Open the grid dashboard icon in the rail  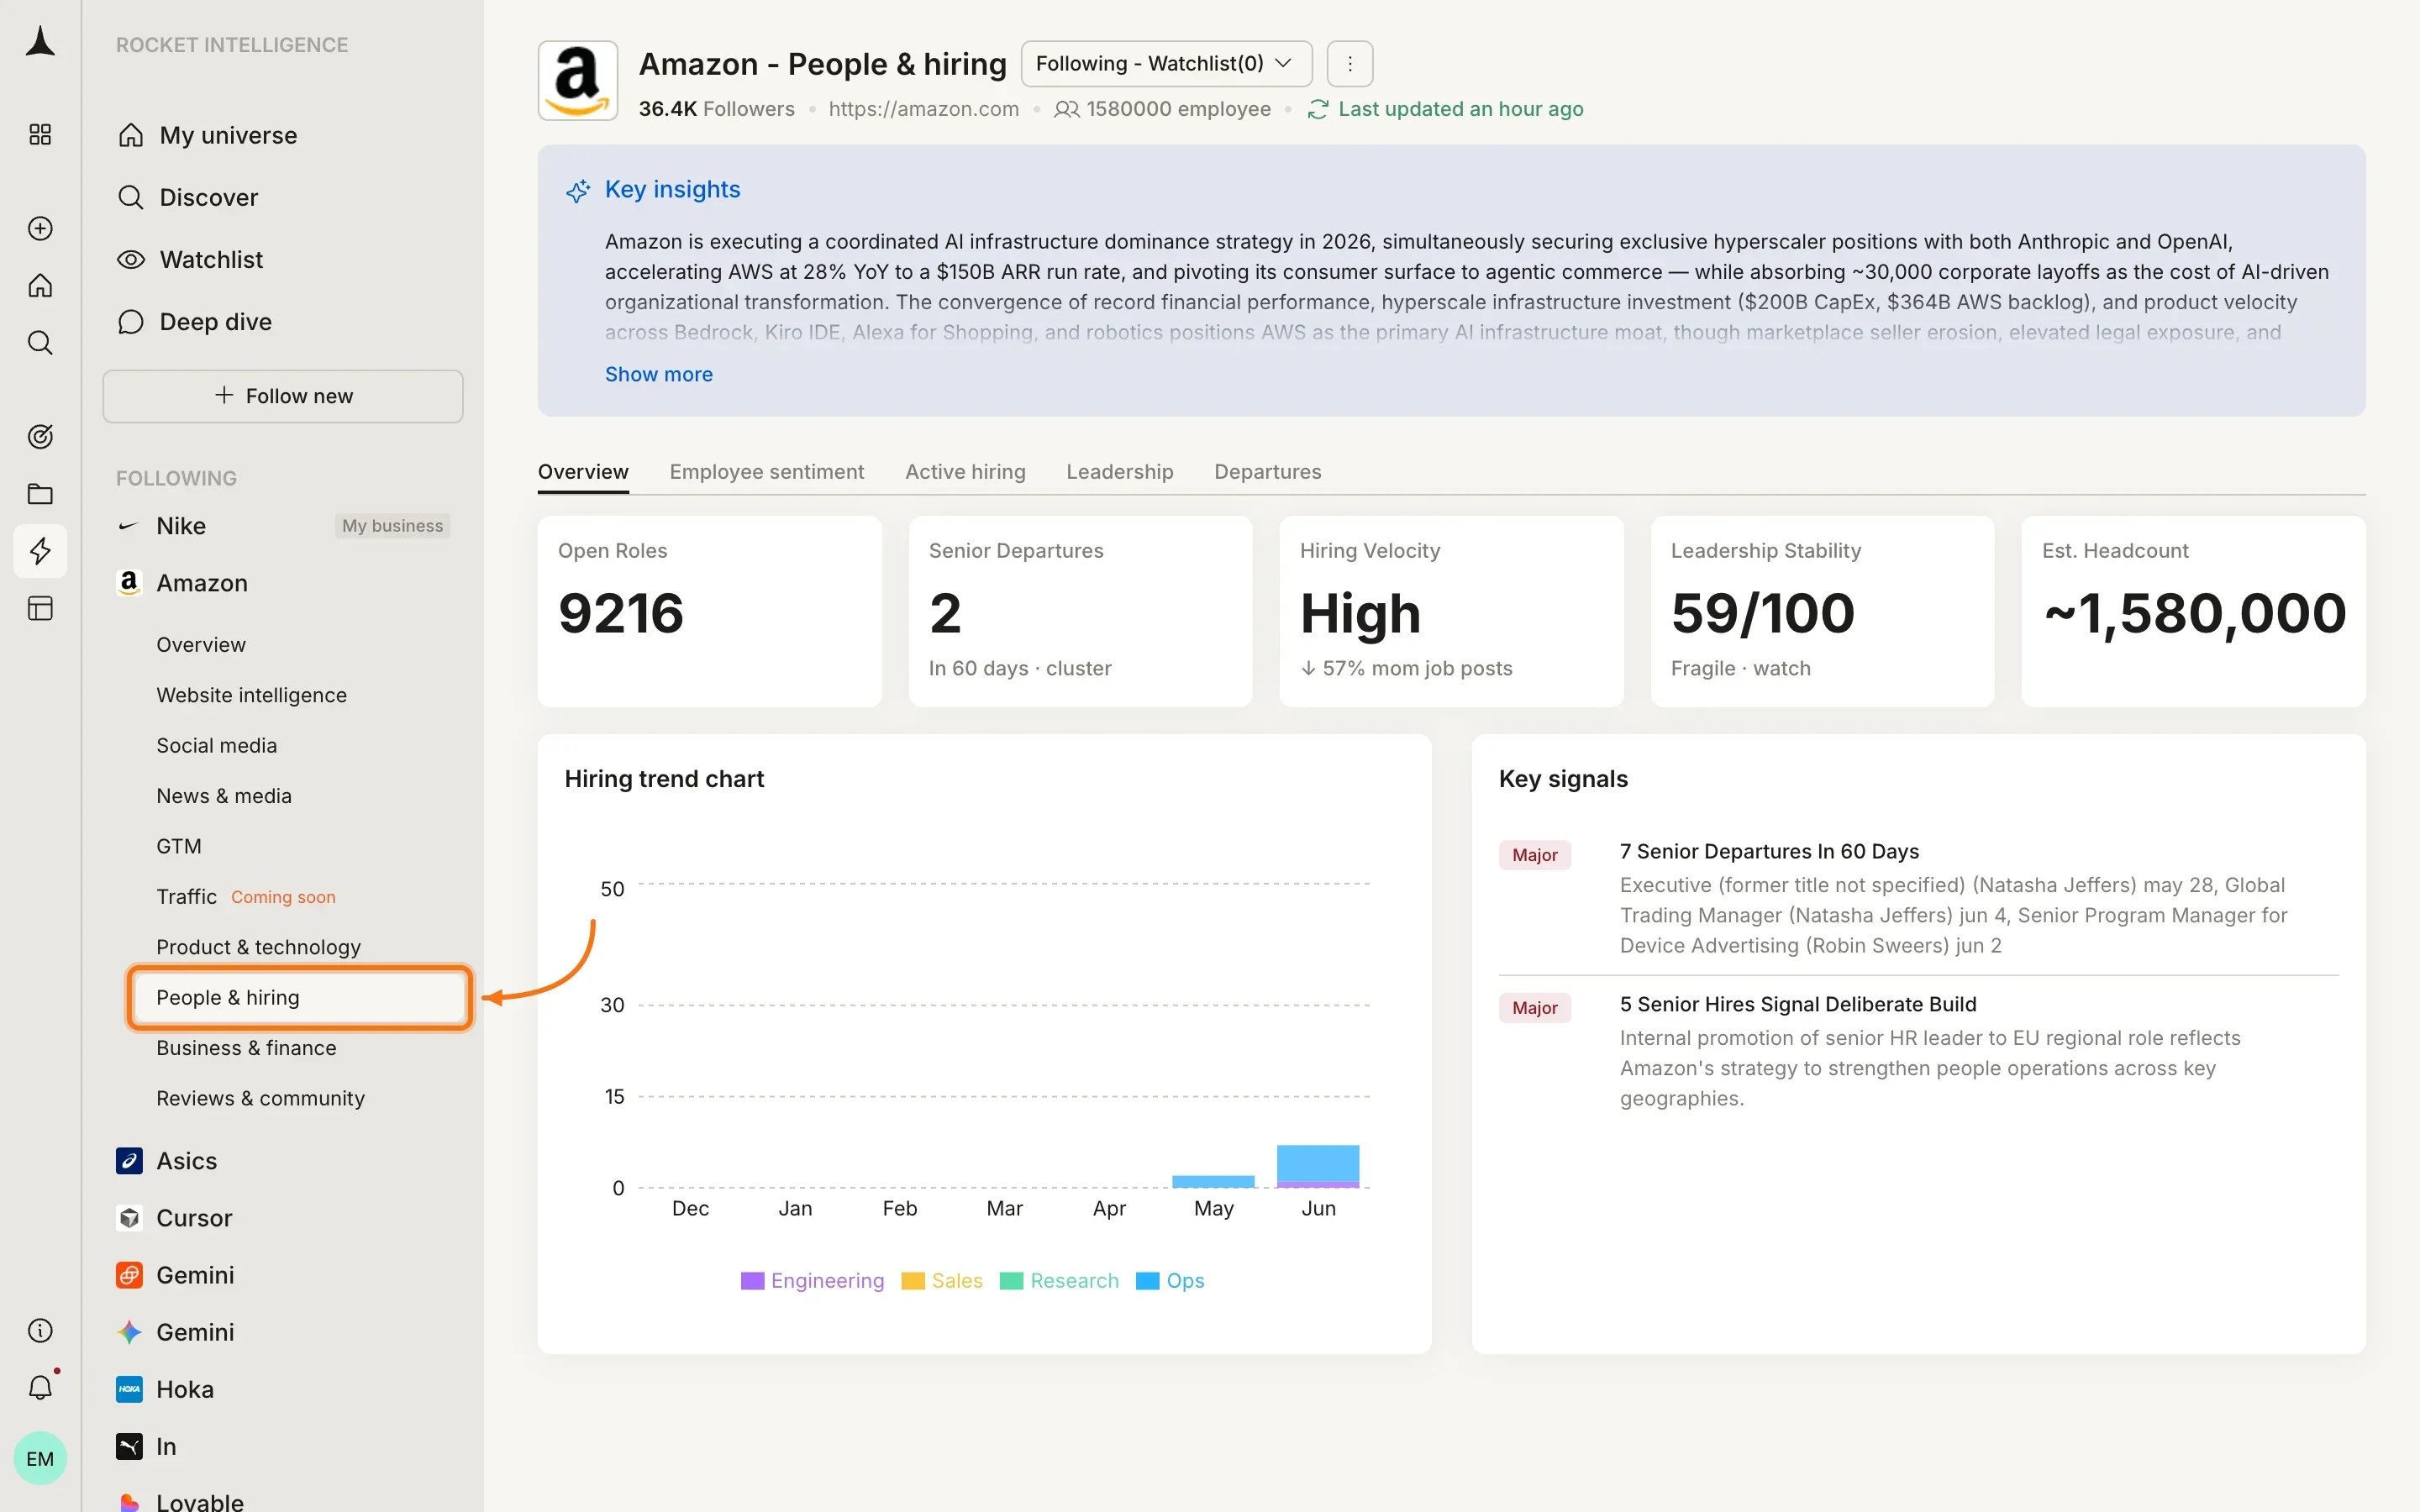click(40, 134)
